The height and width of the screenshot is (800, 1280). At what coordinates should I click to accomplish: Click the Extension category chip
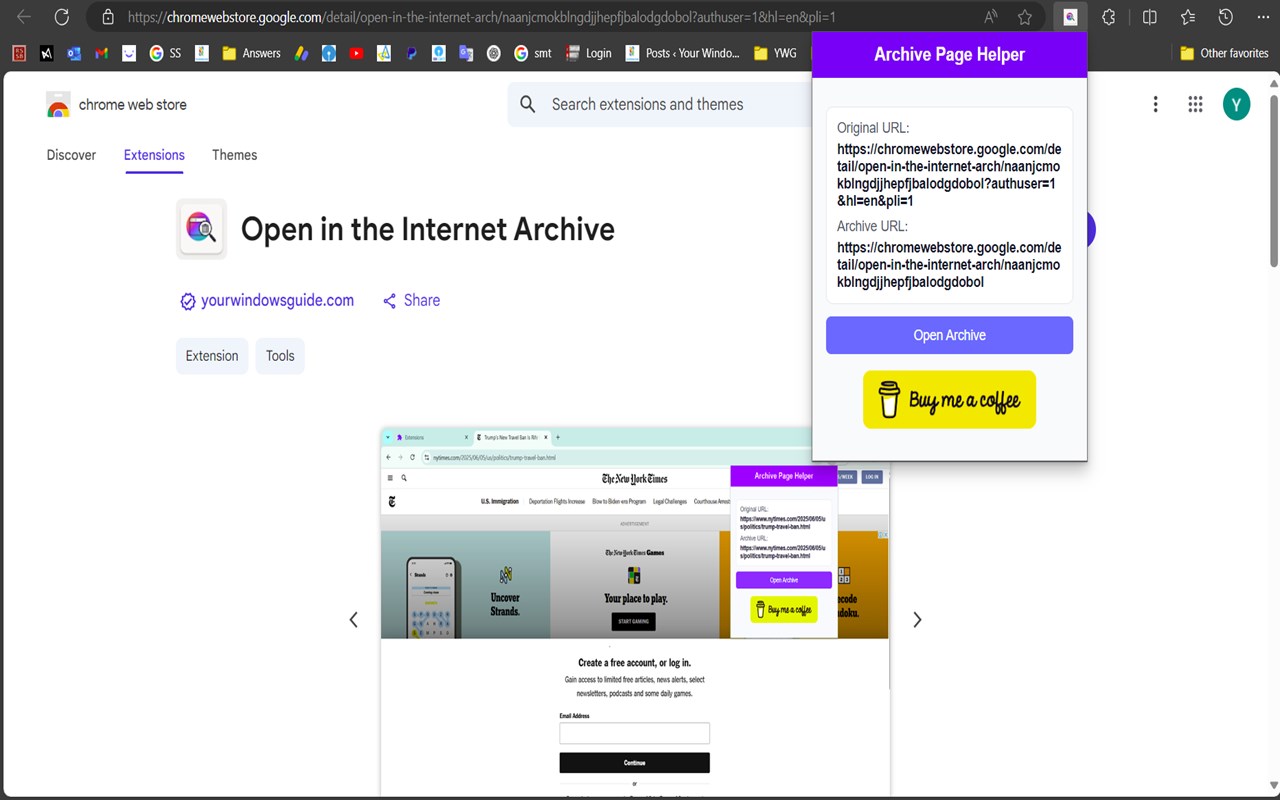tap(212, 356)
